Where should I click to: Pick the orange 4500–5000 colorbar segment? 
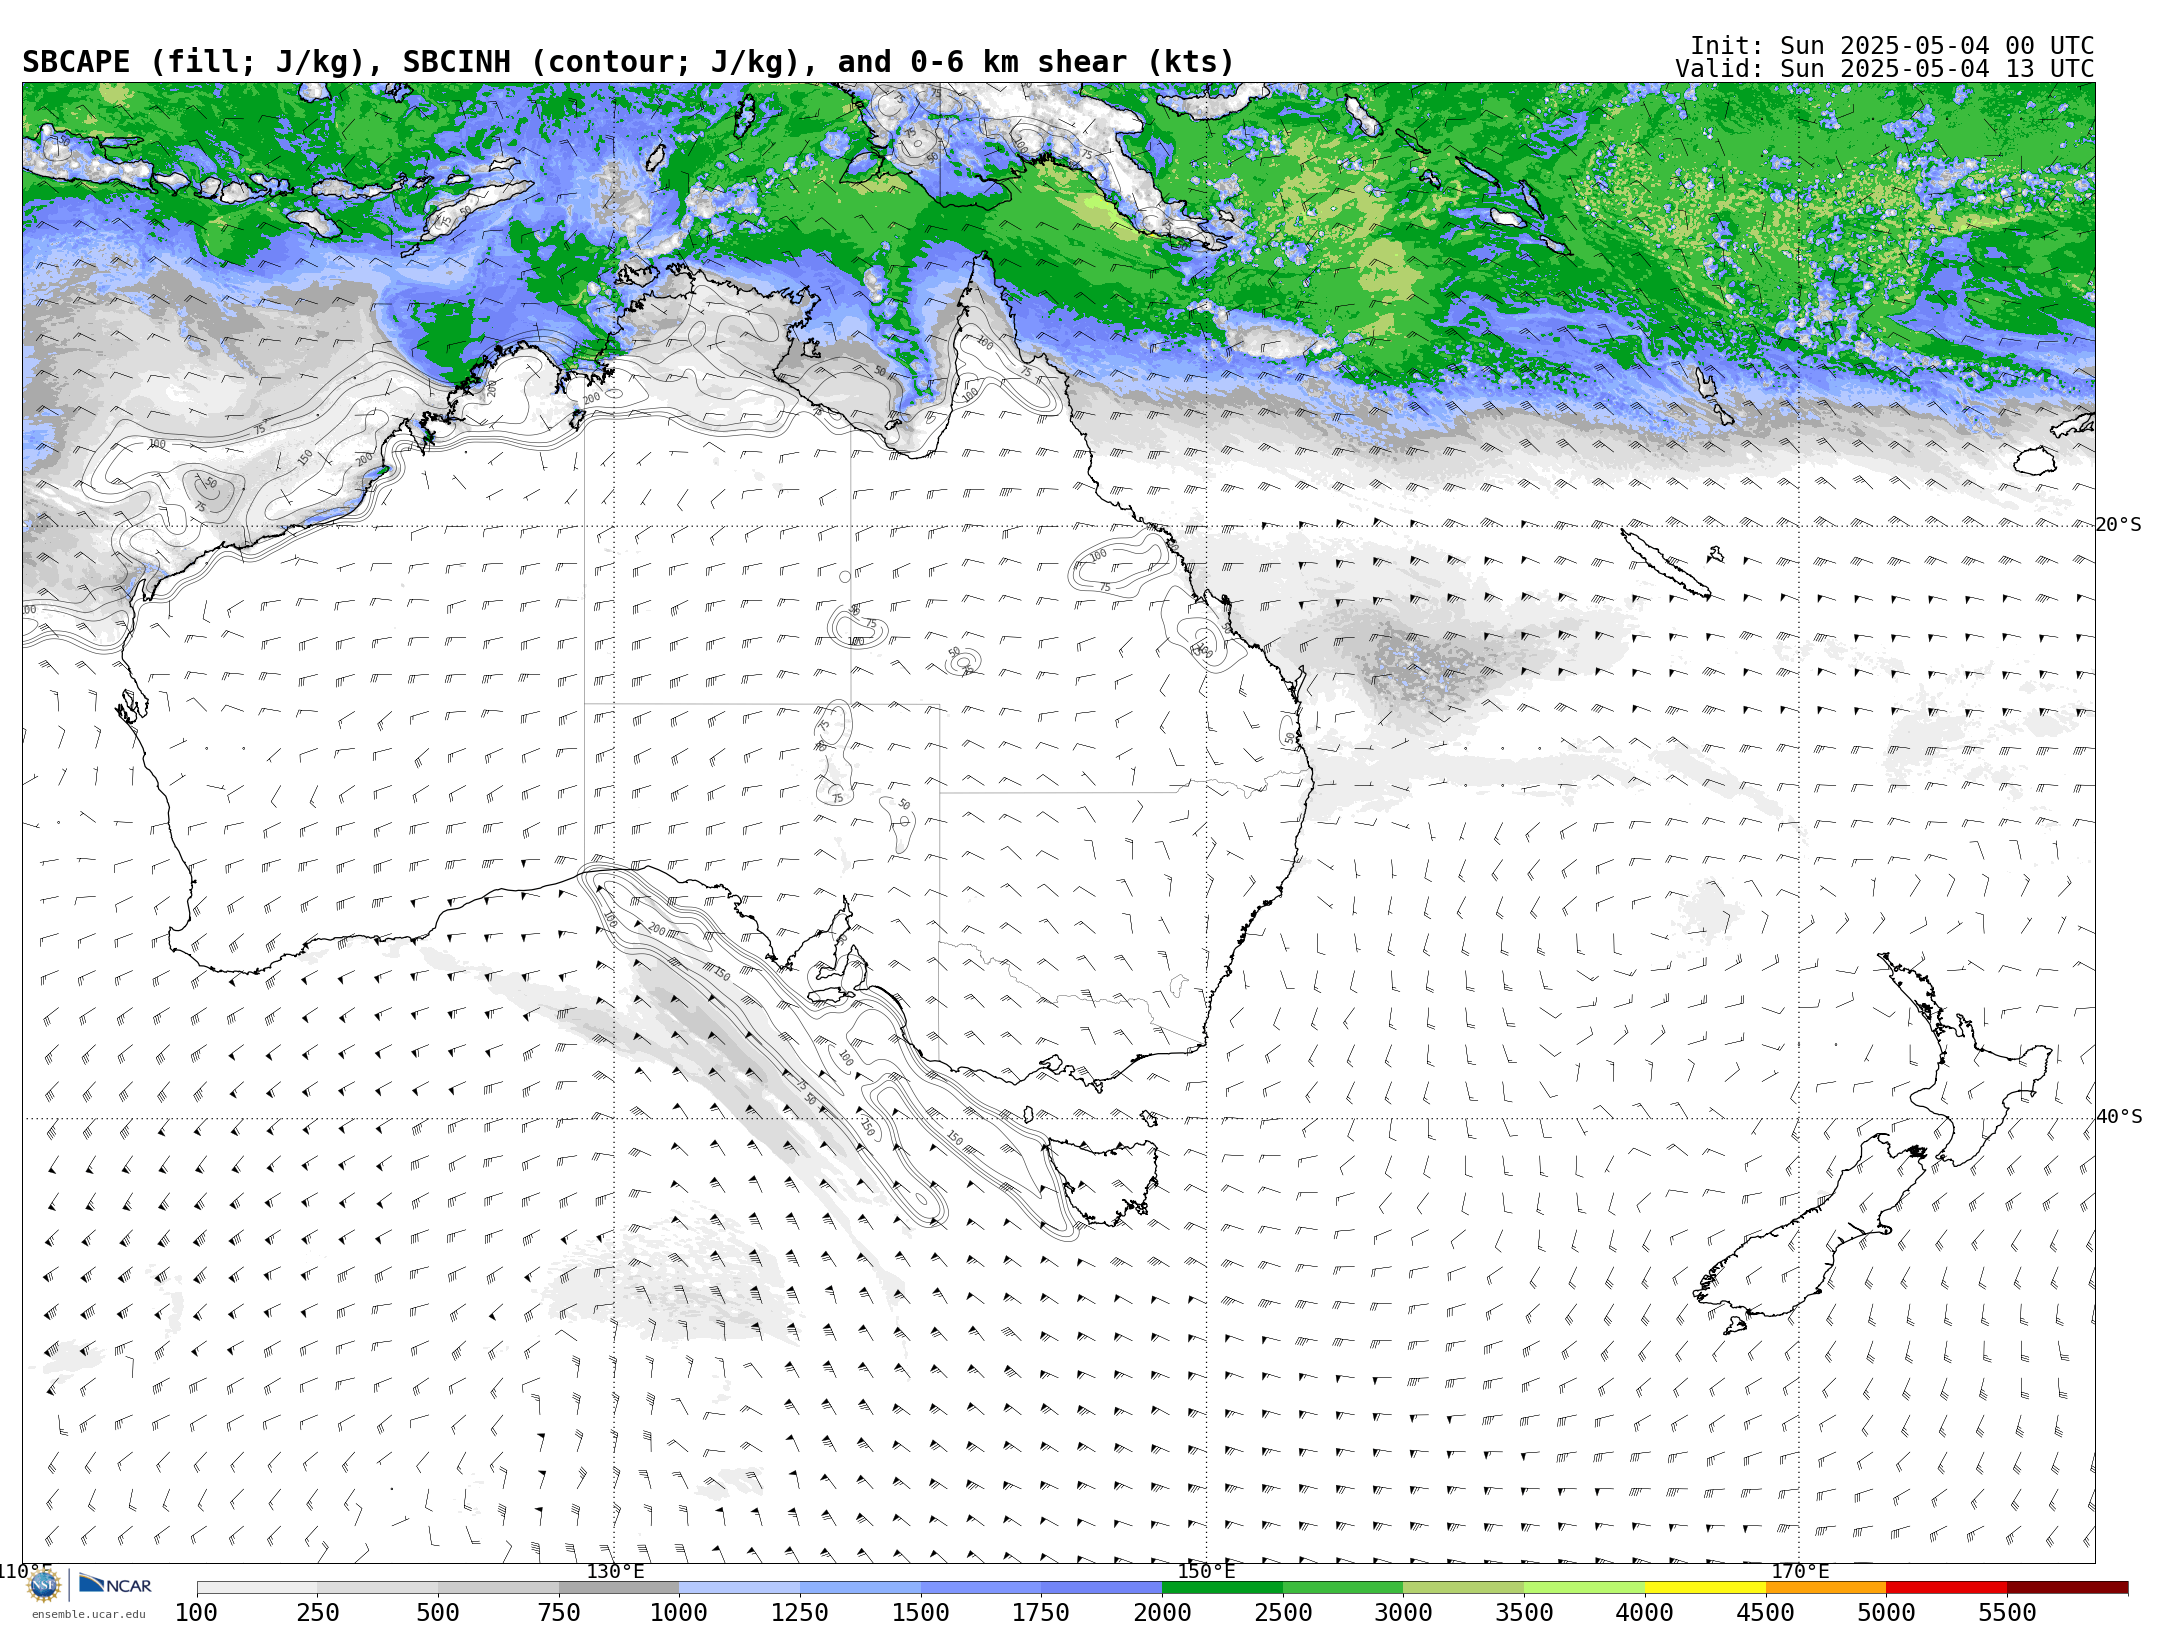pos(1826,1588)
